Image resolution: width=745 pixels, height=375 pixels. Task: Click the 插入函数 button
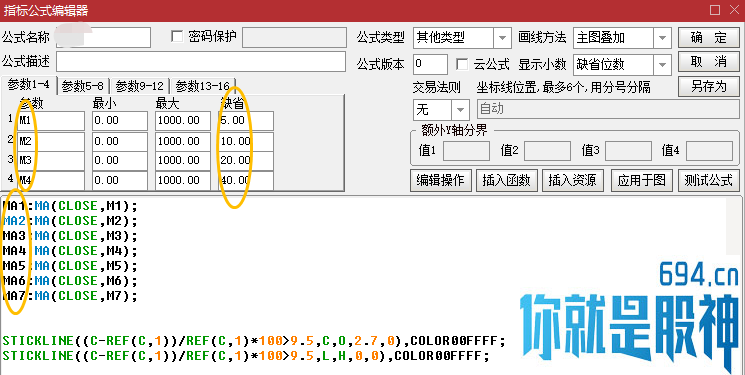coord(506,180)
